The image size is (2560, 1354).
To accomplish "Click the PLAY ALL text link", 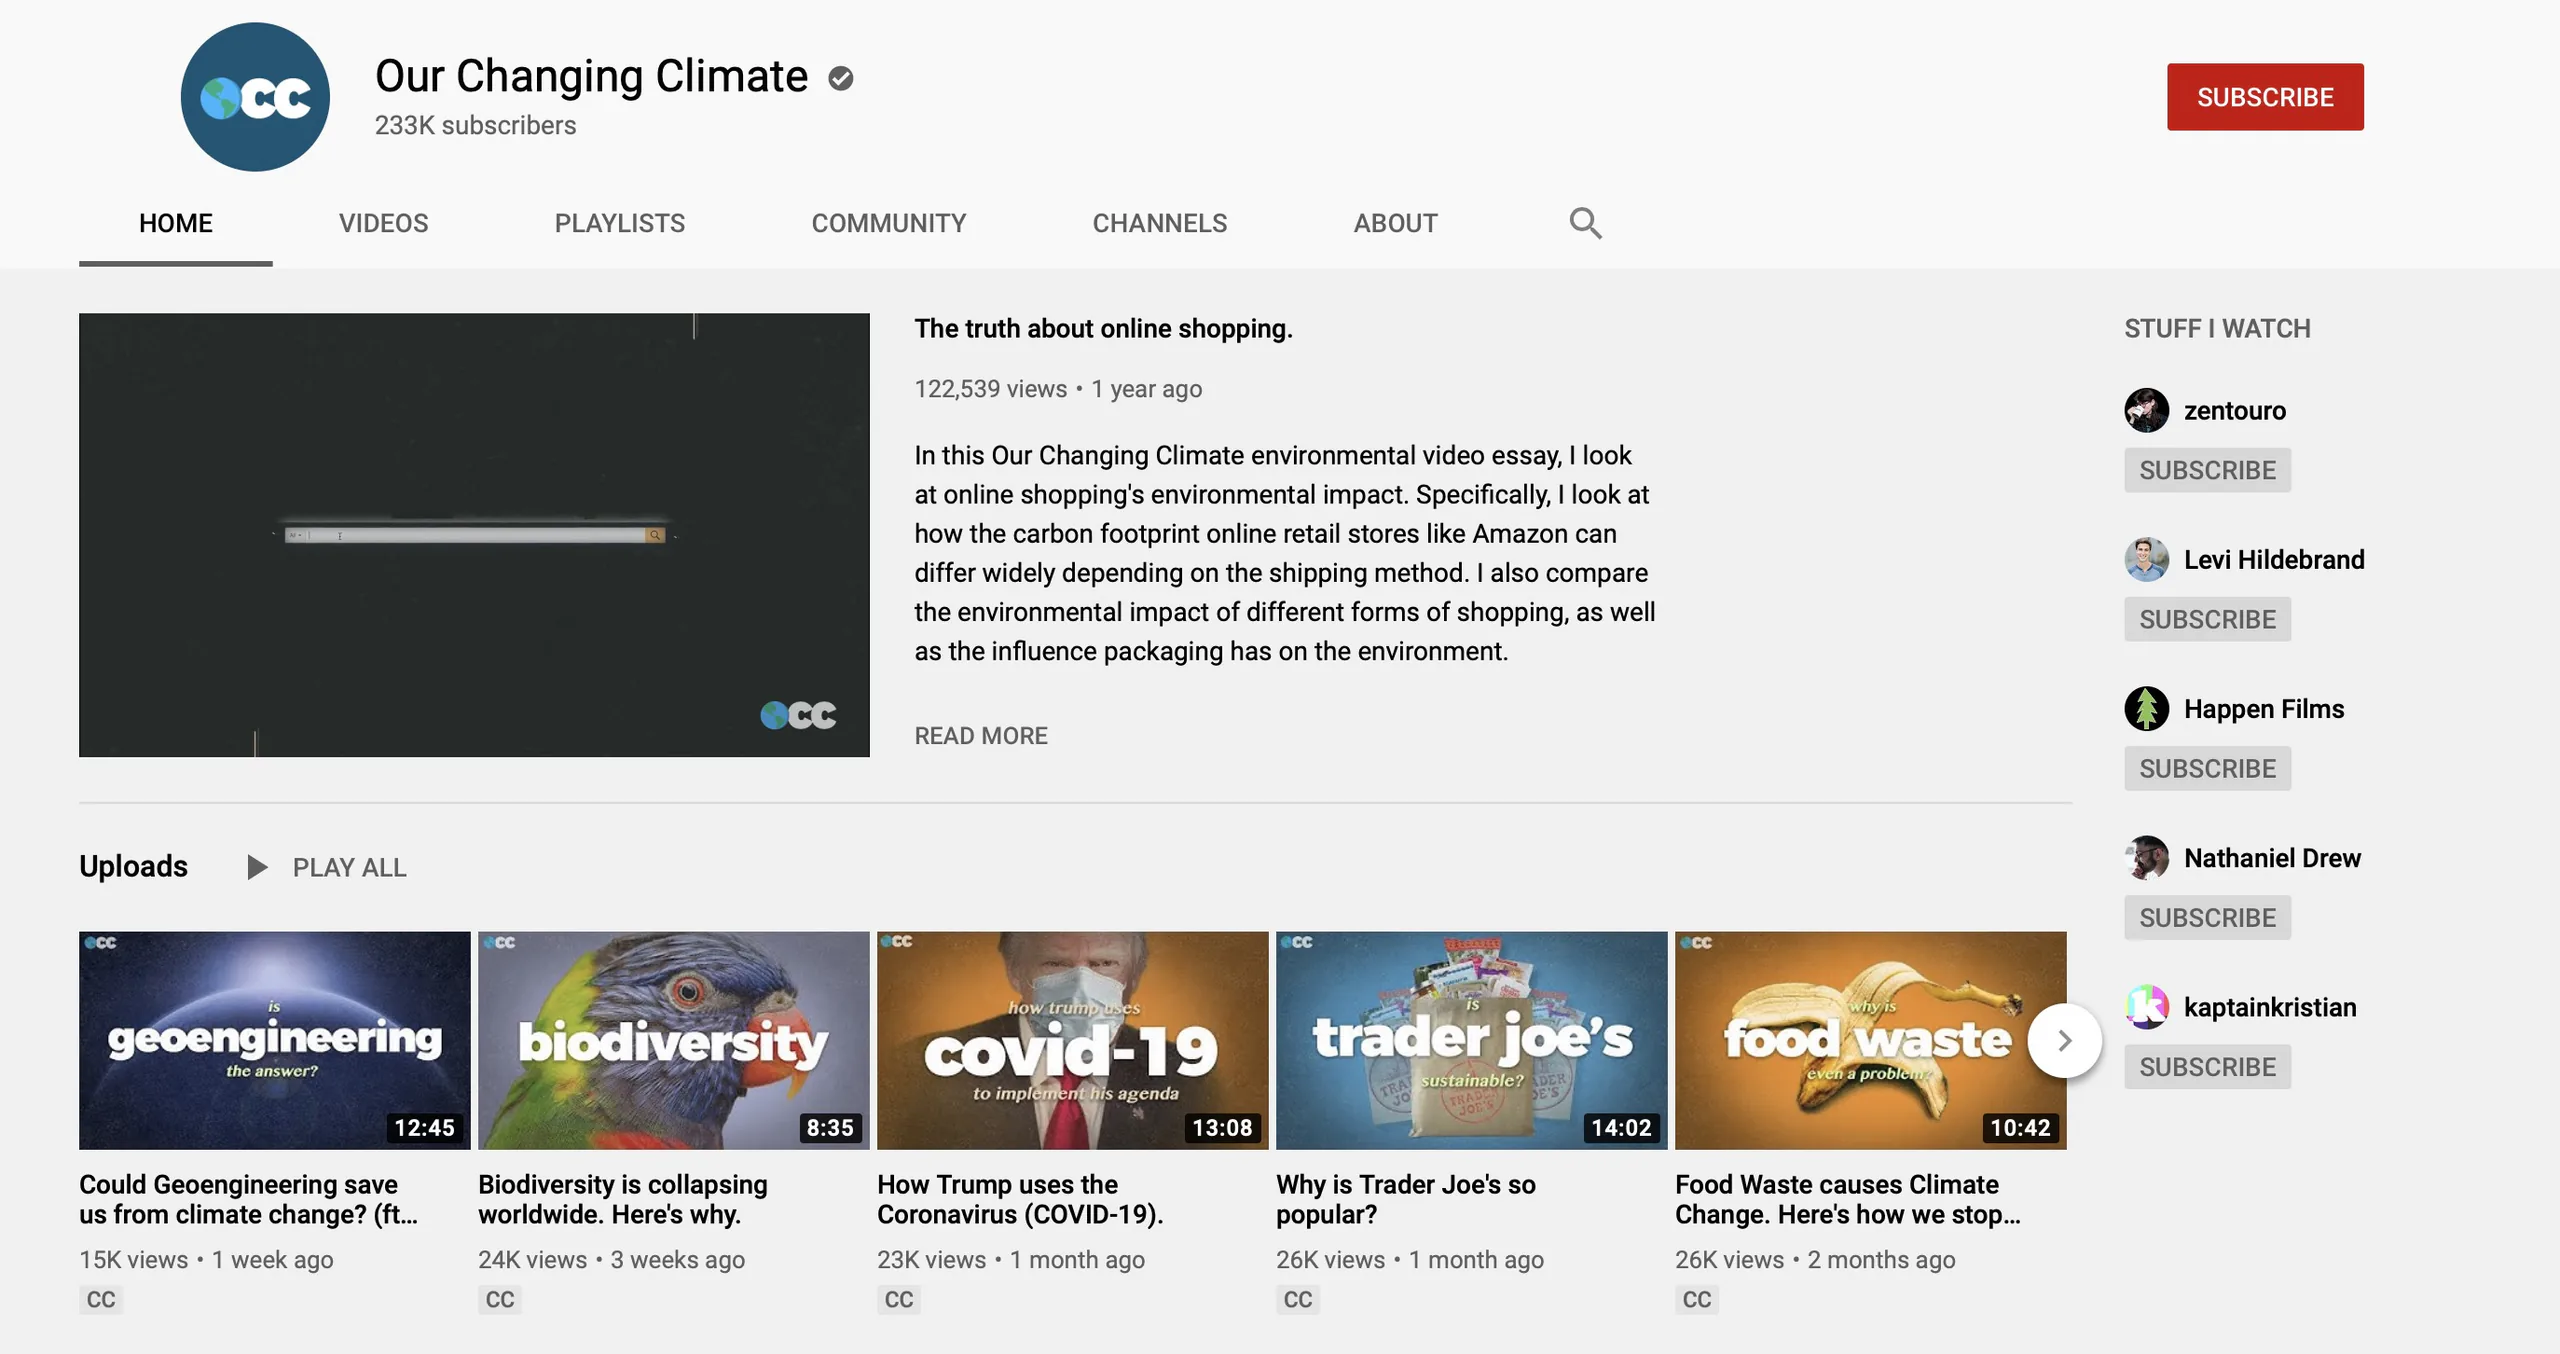I will 349,868.
